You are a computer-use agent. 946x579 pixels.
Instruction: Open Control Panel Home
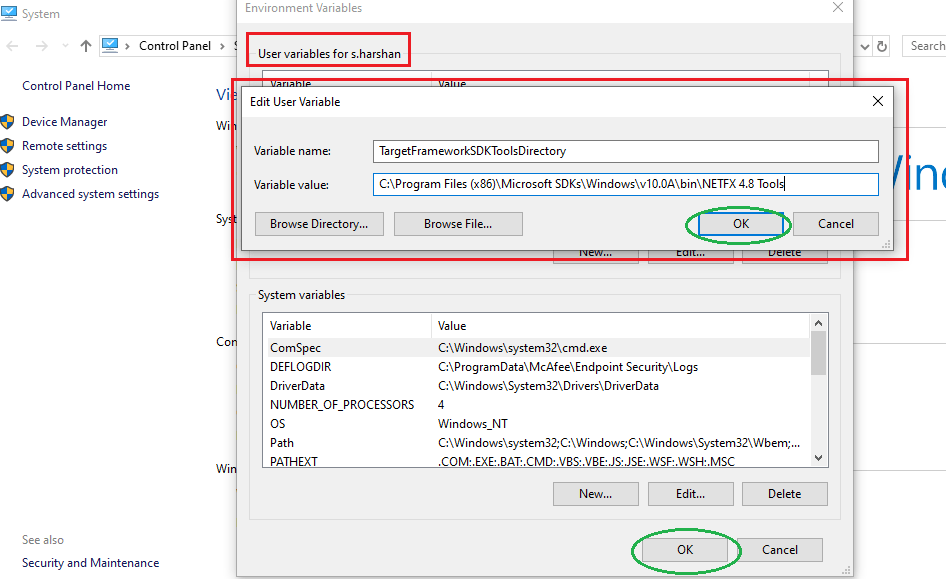[75, 86]
